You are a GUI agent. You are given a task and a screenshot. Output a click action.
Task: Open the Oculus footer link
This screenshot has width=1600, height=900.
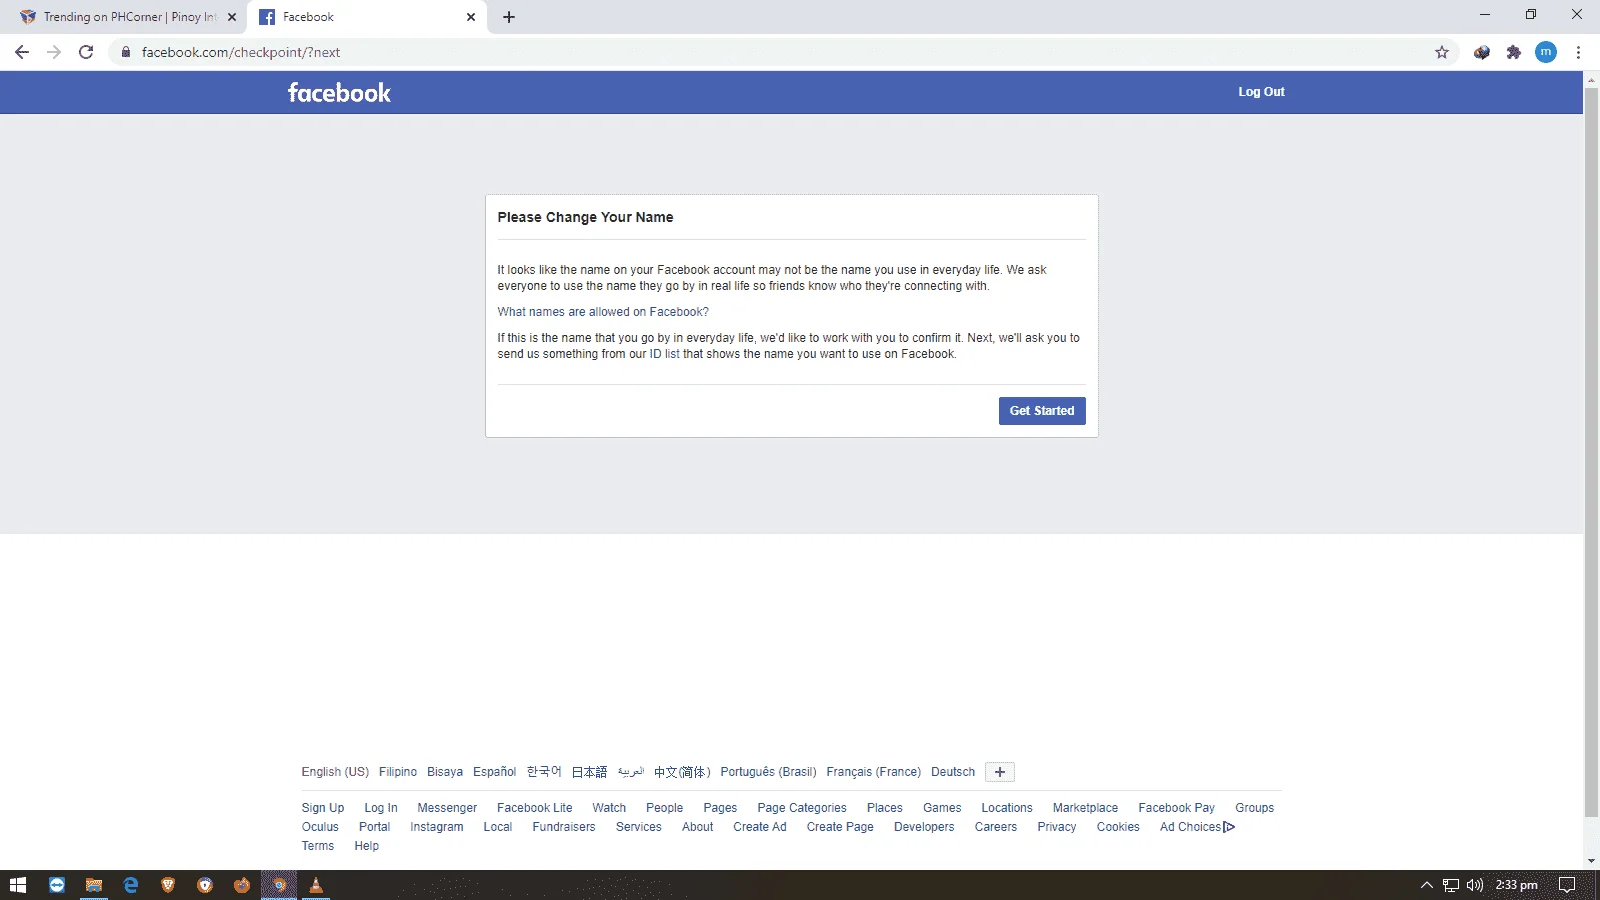click(320, 827)
